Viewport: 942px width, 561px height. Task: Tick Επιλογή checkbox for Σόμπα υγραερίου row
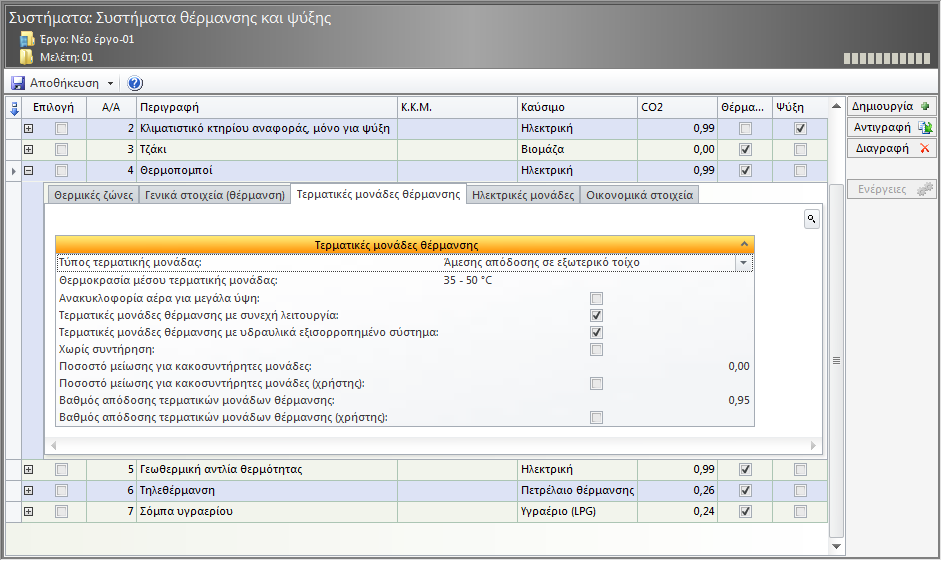[61, 512]
